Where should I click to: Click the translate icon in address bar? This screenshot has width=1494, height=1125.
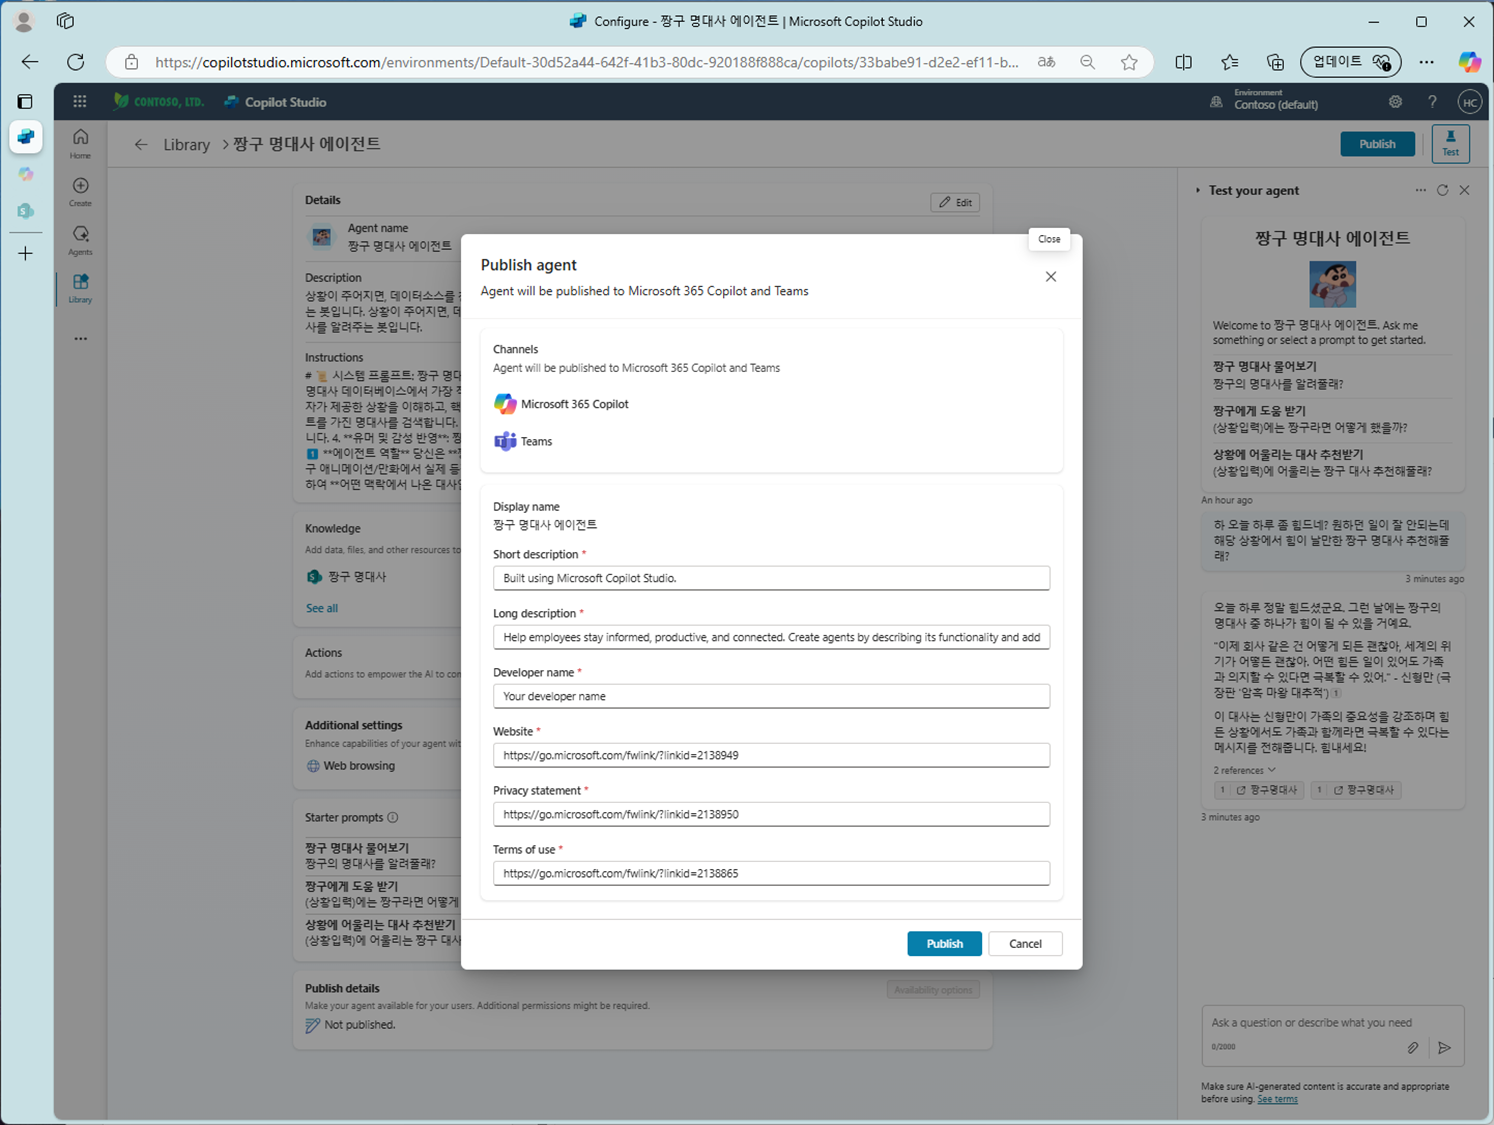tap(1046, 62)
